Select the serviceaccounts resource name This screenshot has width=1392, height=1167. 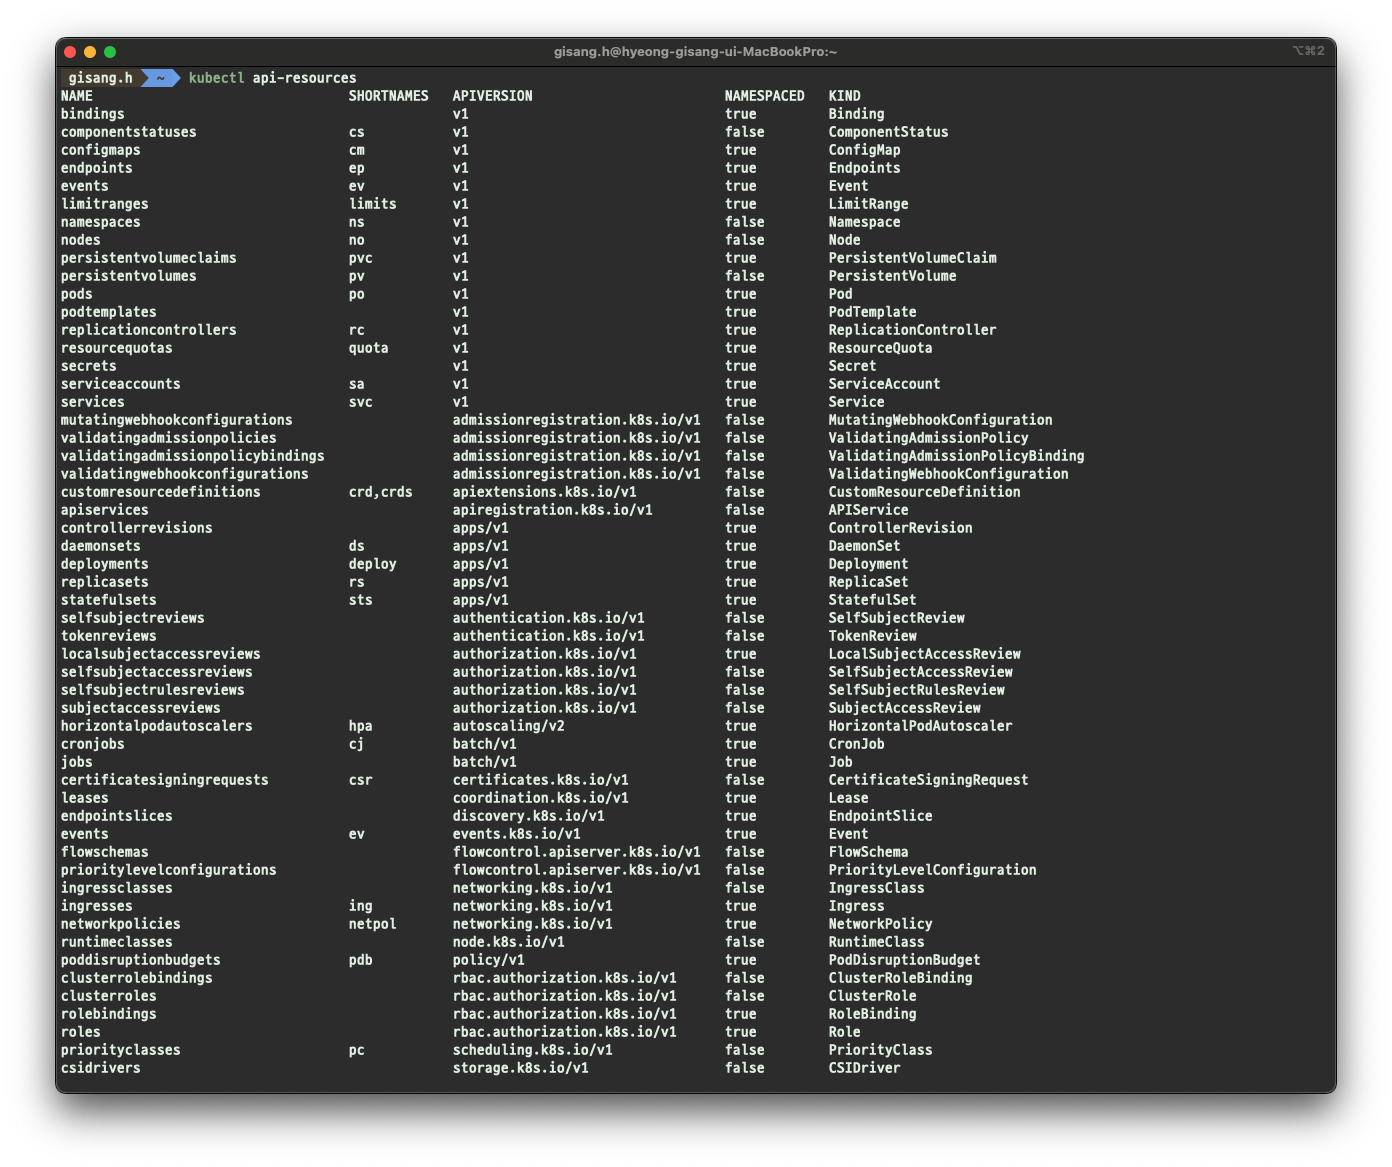[x=121, y=384]
